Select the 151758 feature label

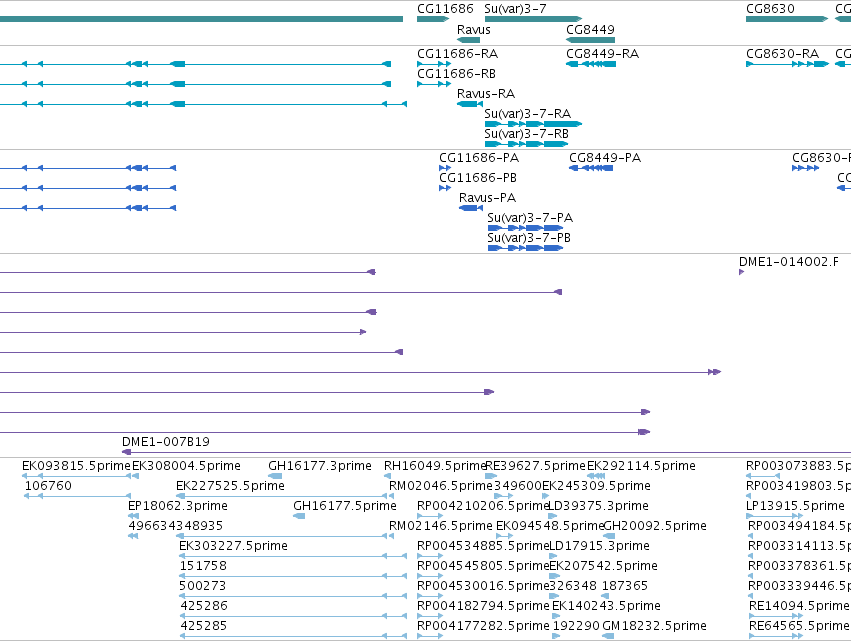pos(202,566)
